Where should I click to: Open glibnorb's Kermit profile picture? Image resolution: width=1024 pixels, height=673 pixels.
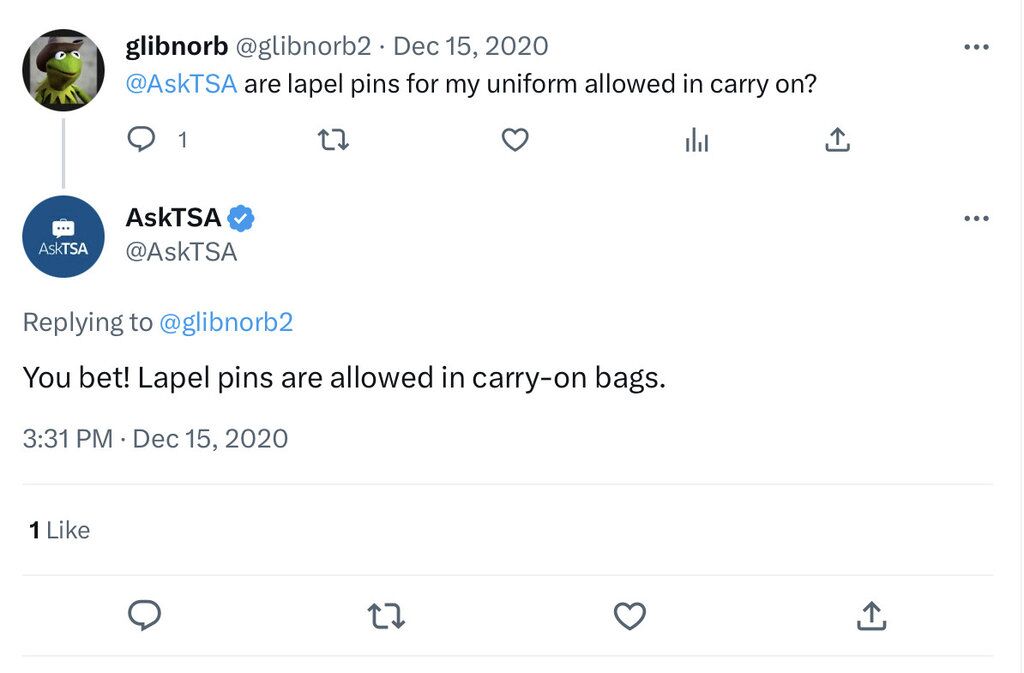(63, 70)
